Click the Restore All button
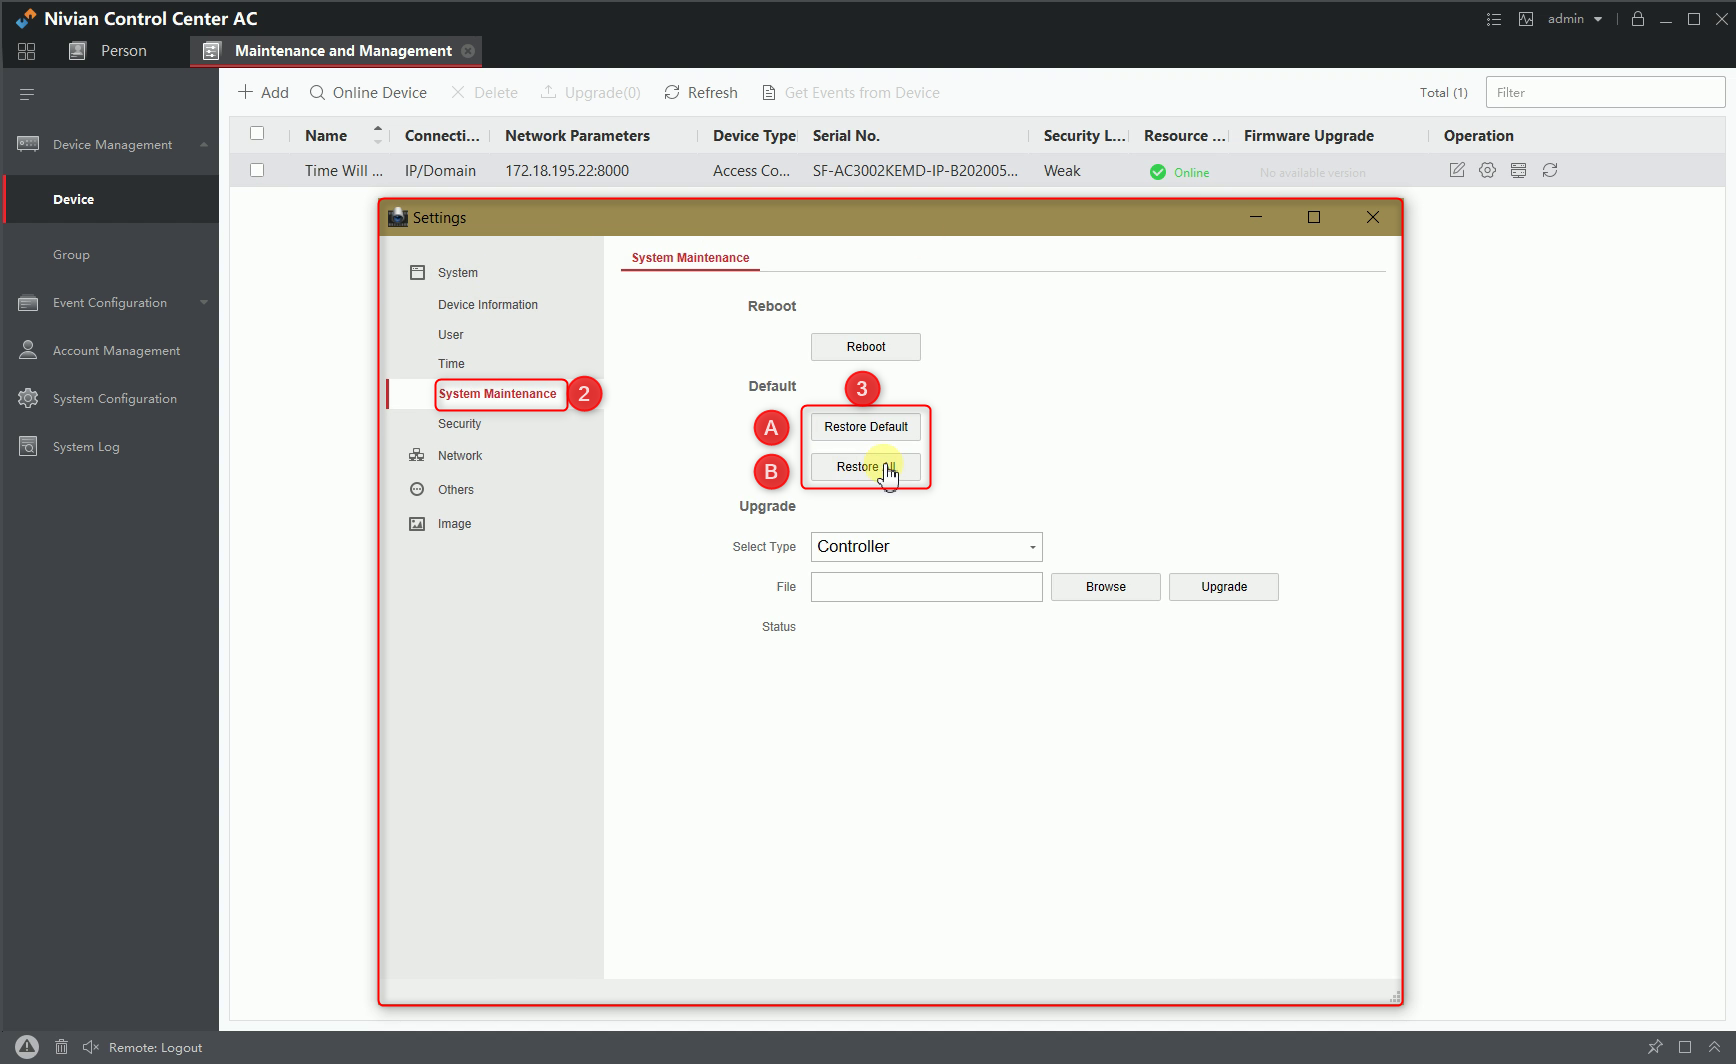This screenshot has height=1064, width=1736. coord(866,467)
